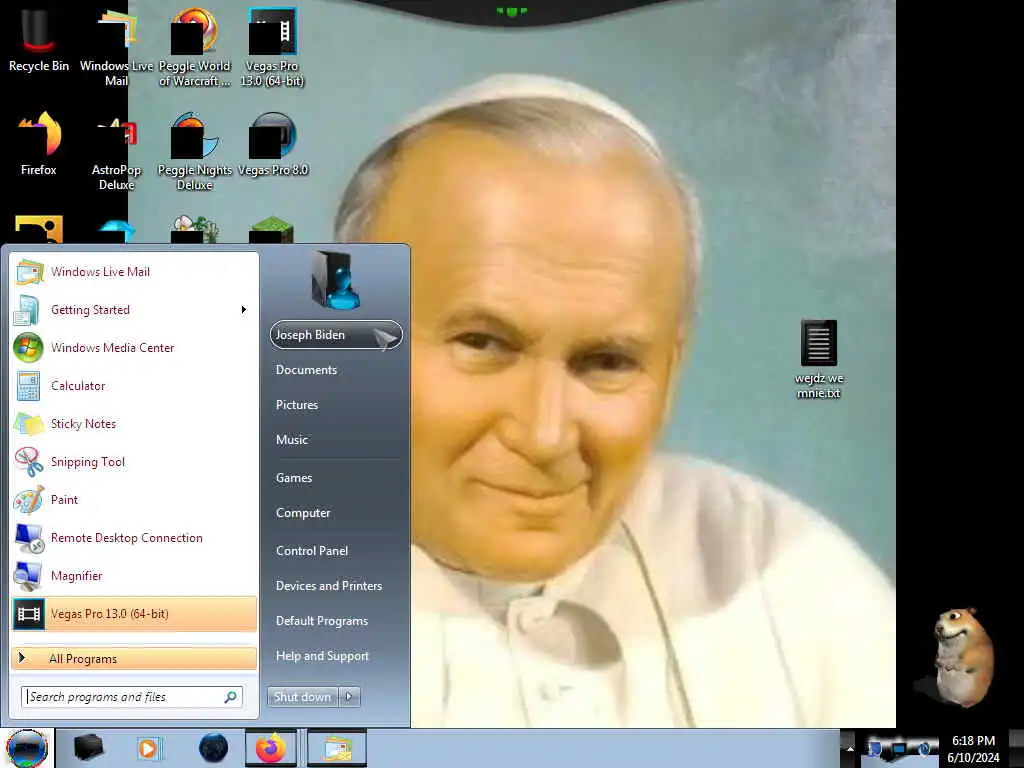1024x768 pixels.
Task: Open the dark globe taskbar icon
Action: point(213,748)
